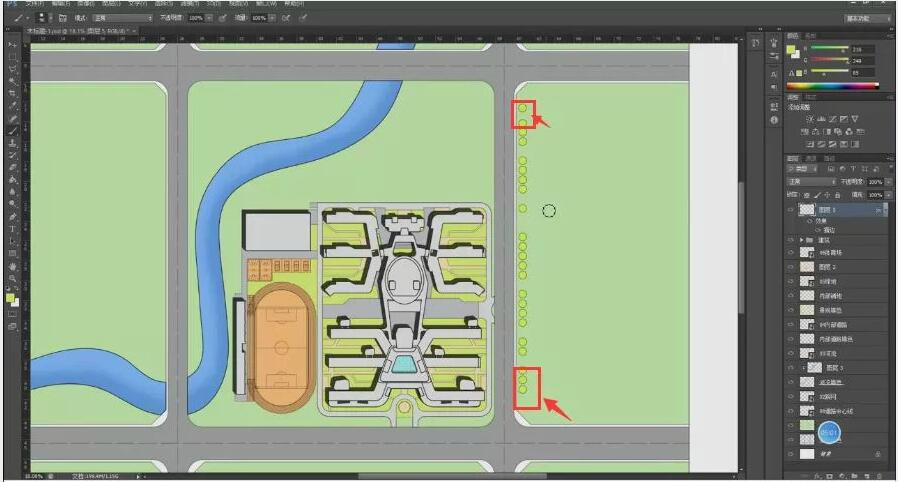Open the 图像 menu

pos(86,3)
